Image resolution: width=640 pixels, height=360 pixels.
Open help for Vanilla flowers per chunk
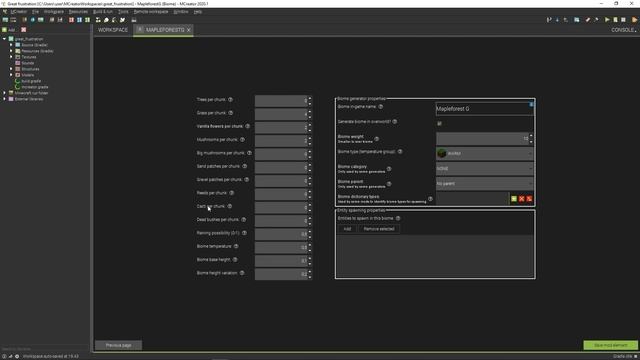pos(248,127)
